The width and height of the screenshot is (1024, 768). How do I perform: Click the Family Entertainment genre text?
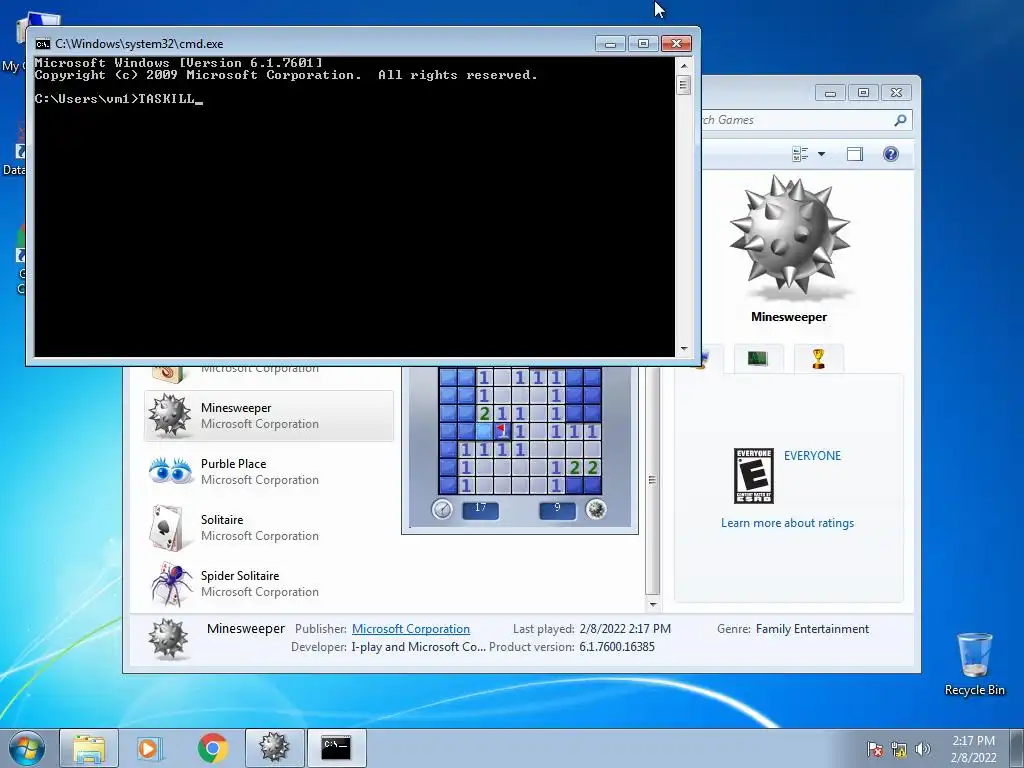(x=812, y=629)
